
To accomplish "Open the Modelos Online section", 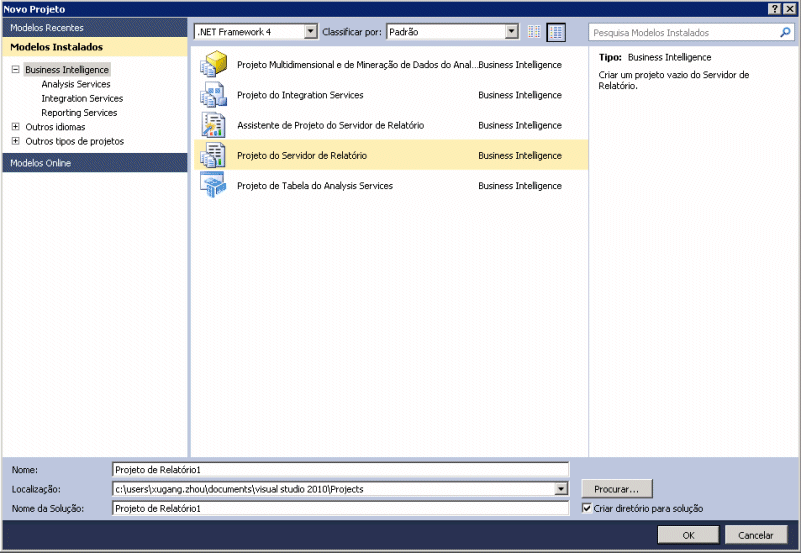I will [x=41, y=163].
